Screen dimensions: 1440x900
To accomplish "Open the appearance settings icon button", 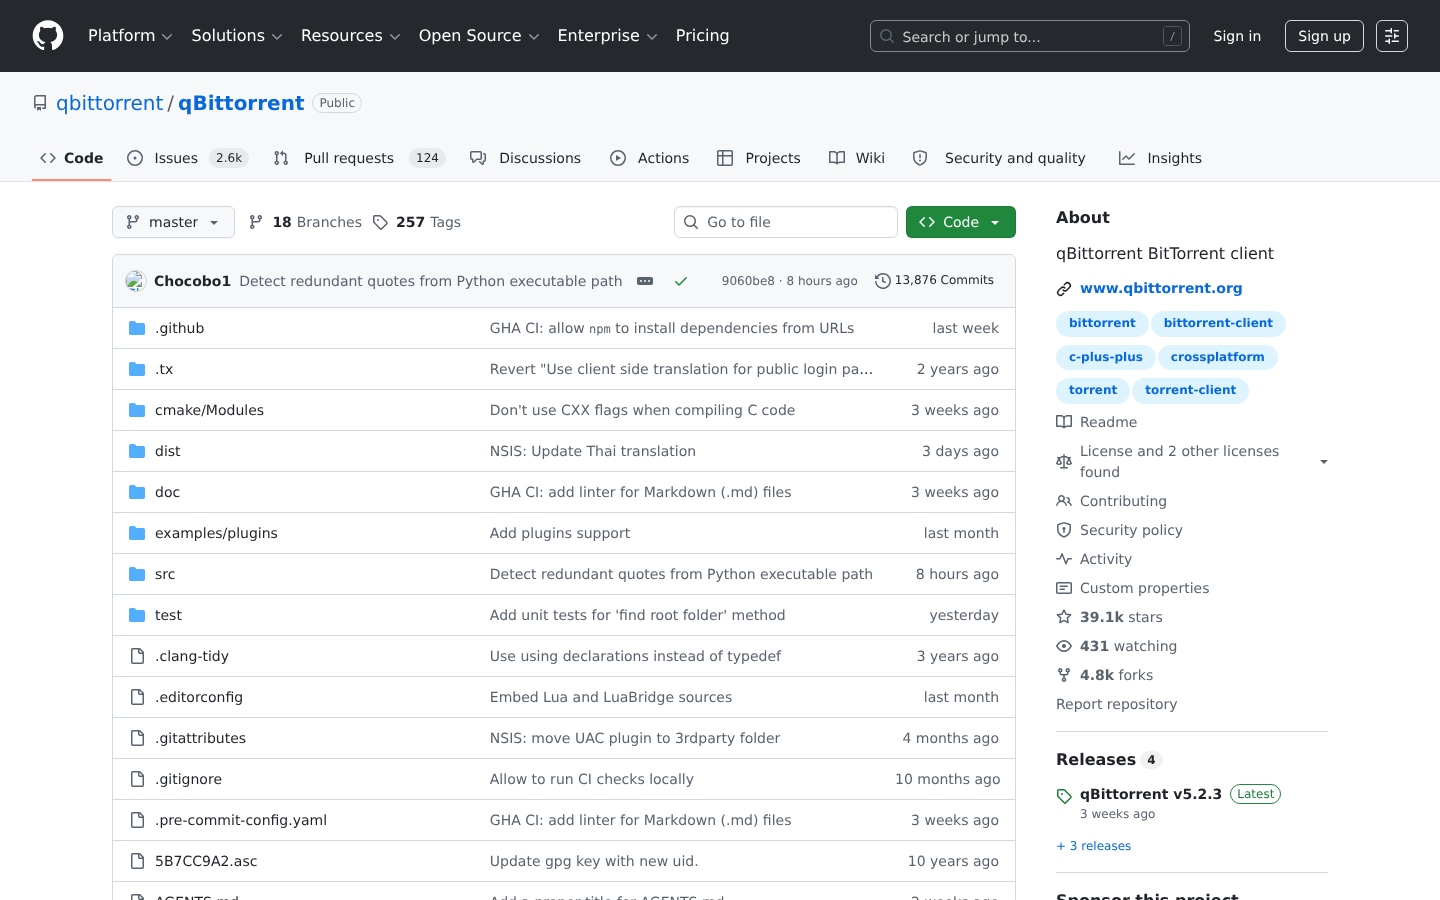I will tap(1392, 36).
